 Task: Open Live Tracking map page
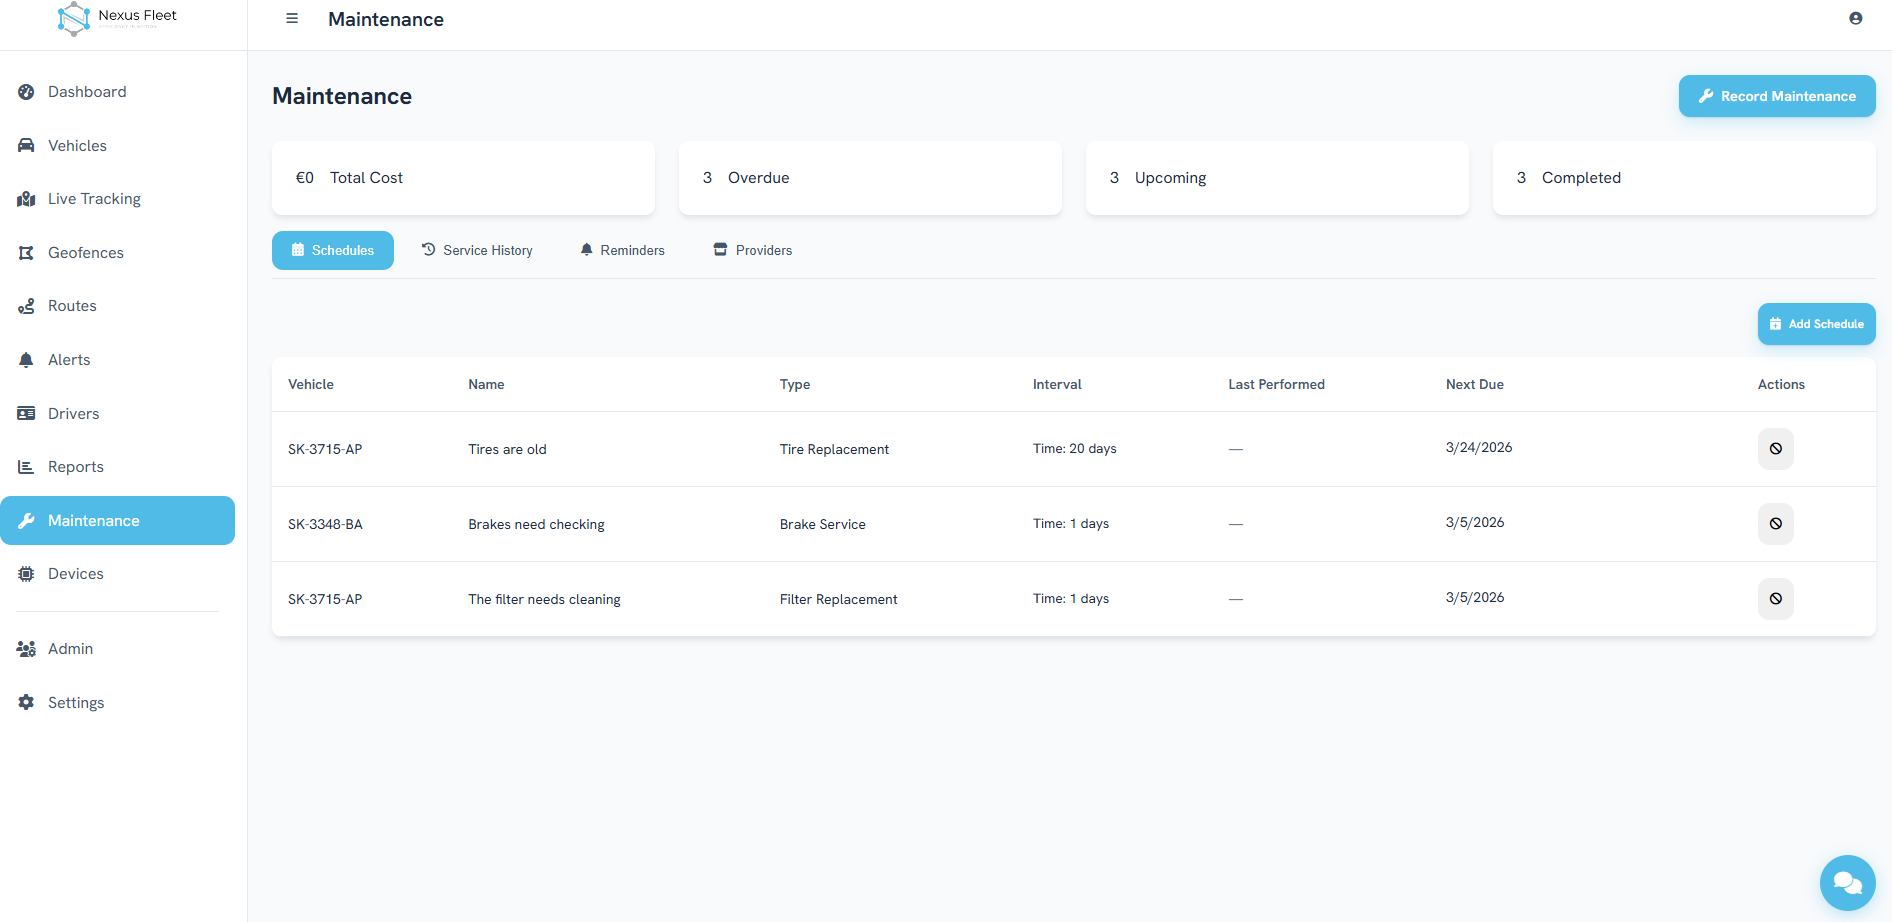[117, 199]
